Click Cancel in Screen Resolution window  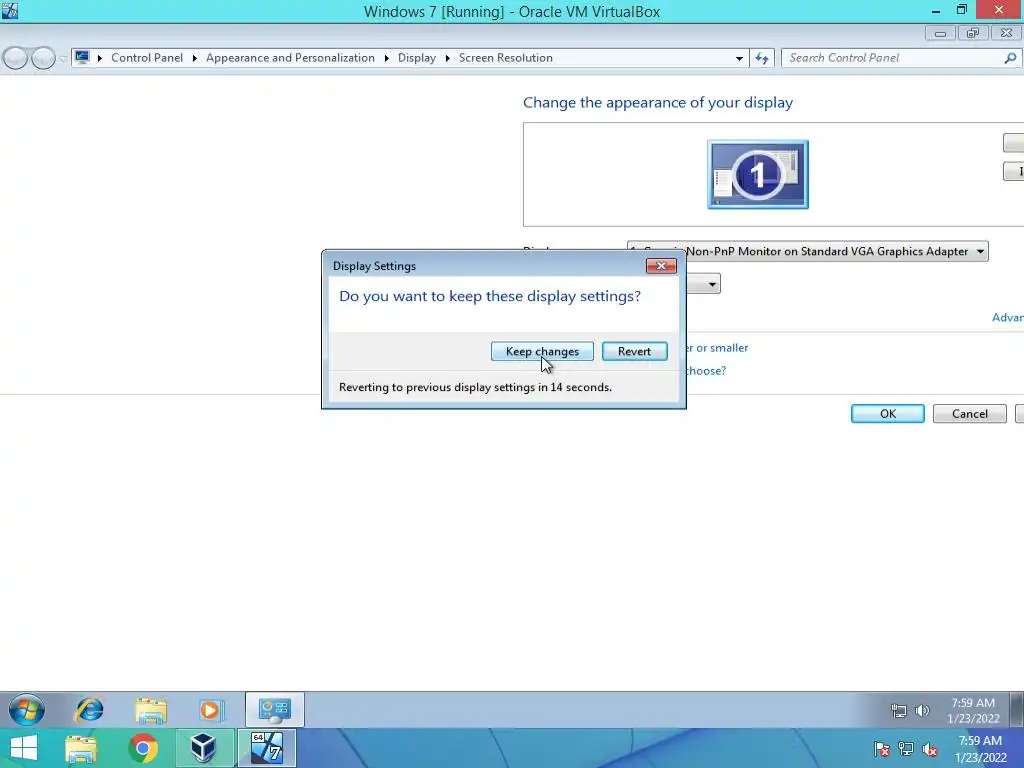click(969, 413)
